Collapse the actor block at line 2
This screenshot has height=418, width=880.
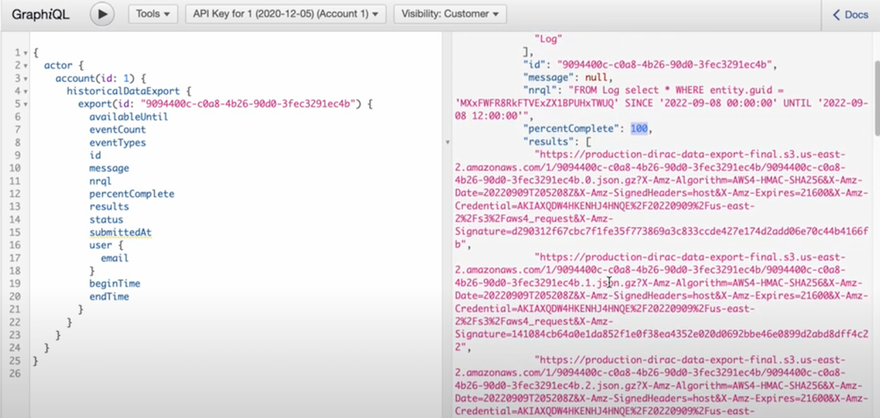click(x=26, y=66)
